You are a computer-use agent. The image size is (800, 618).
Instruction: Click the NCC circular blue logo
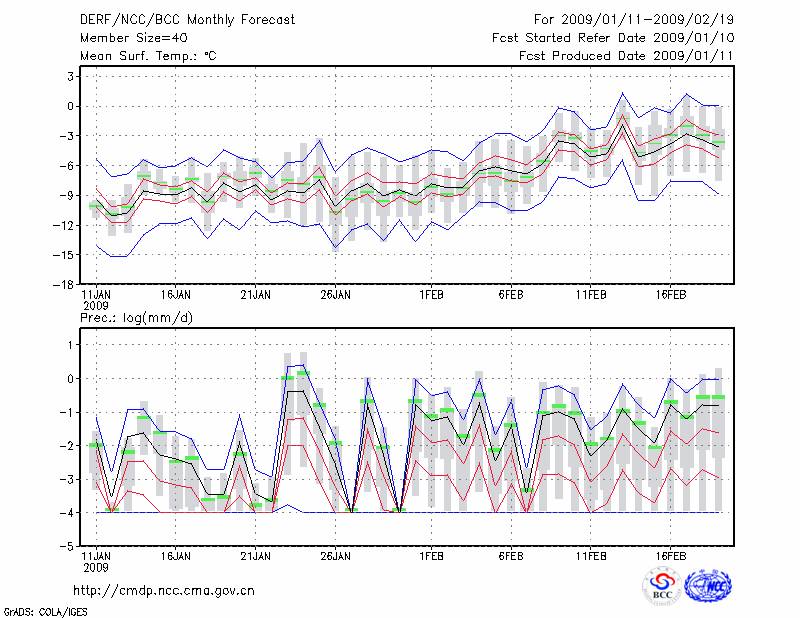point(708,587)
